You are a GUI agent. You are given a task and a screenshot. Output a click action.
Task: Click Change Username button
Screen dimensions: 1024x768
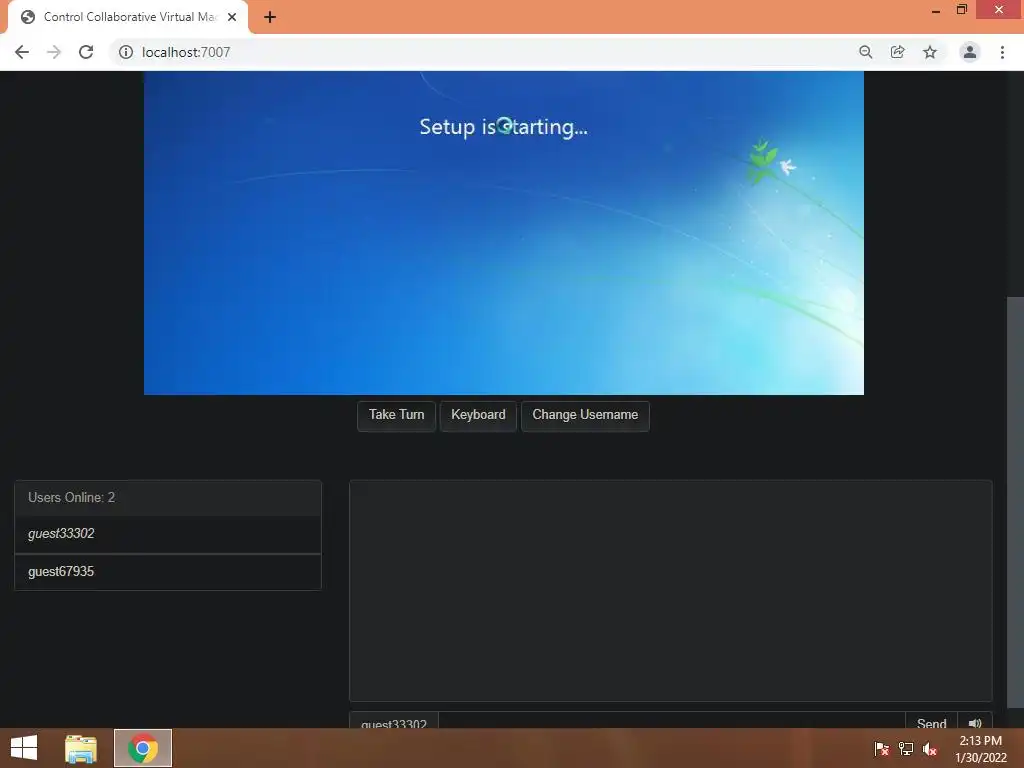tap(585, 415)
